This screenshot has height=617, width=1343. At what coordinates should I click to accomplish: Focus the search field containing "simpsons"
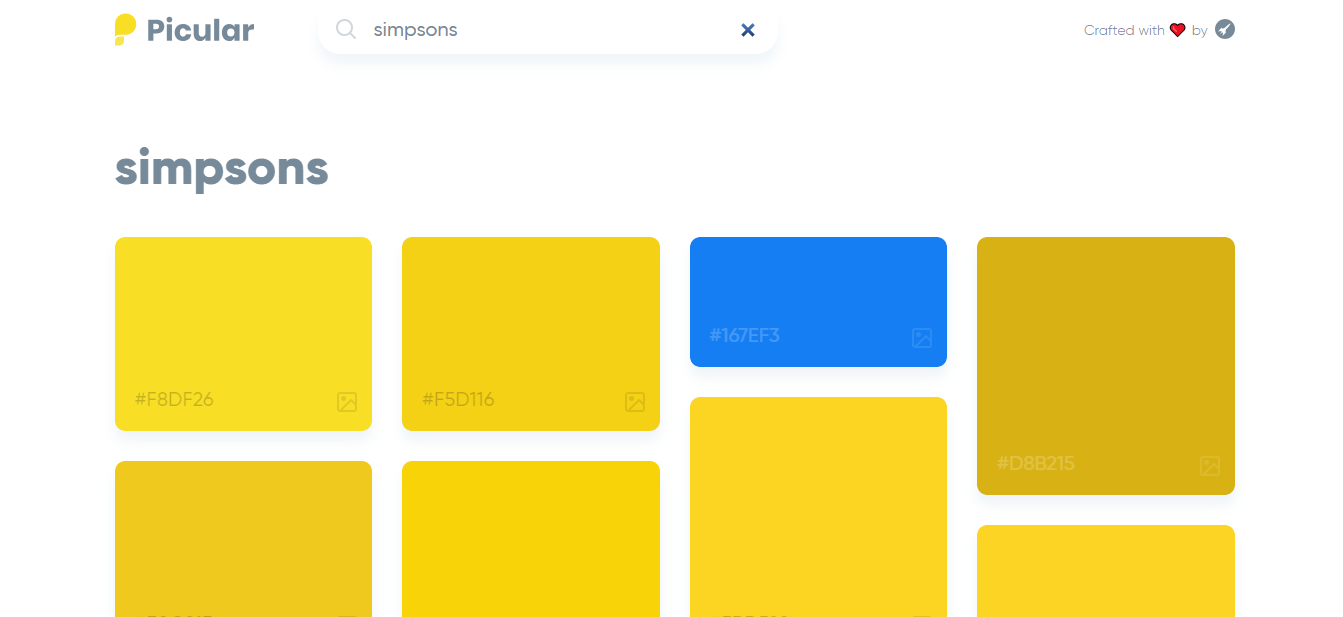pos(540,30)
